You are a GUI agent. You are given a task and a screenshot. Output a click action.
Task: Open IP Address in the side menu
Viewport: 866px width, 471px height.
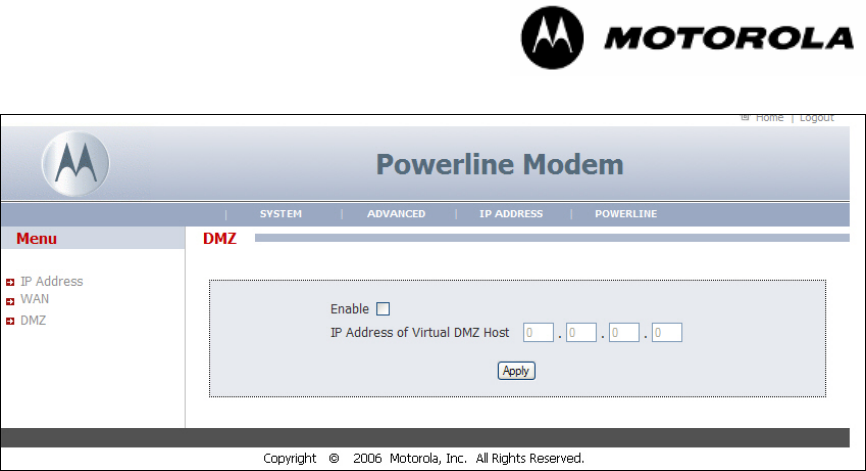tap(52, 282)
